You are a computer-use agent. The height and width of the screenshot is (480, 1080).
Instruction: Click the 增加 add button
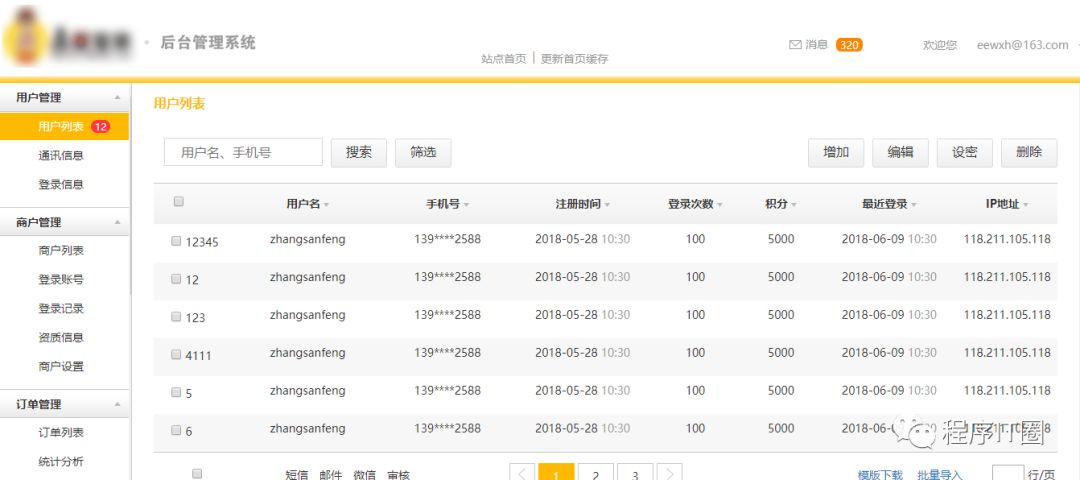[836, 153]
